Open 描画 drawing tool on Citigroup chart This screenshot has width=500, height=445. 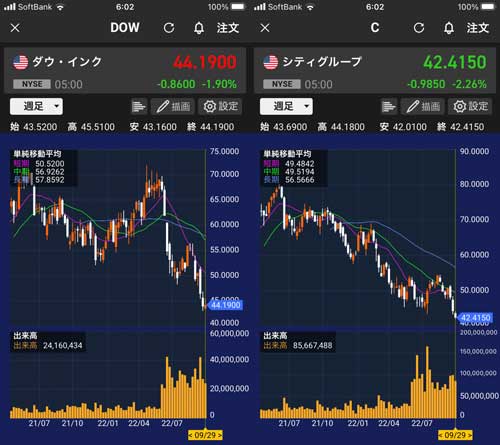pyautogui.click(x=423, y=107)
